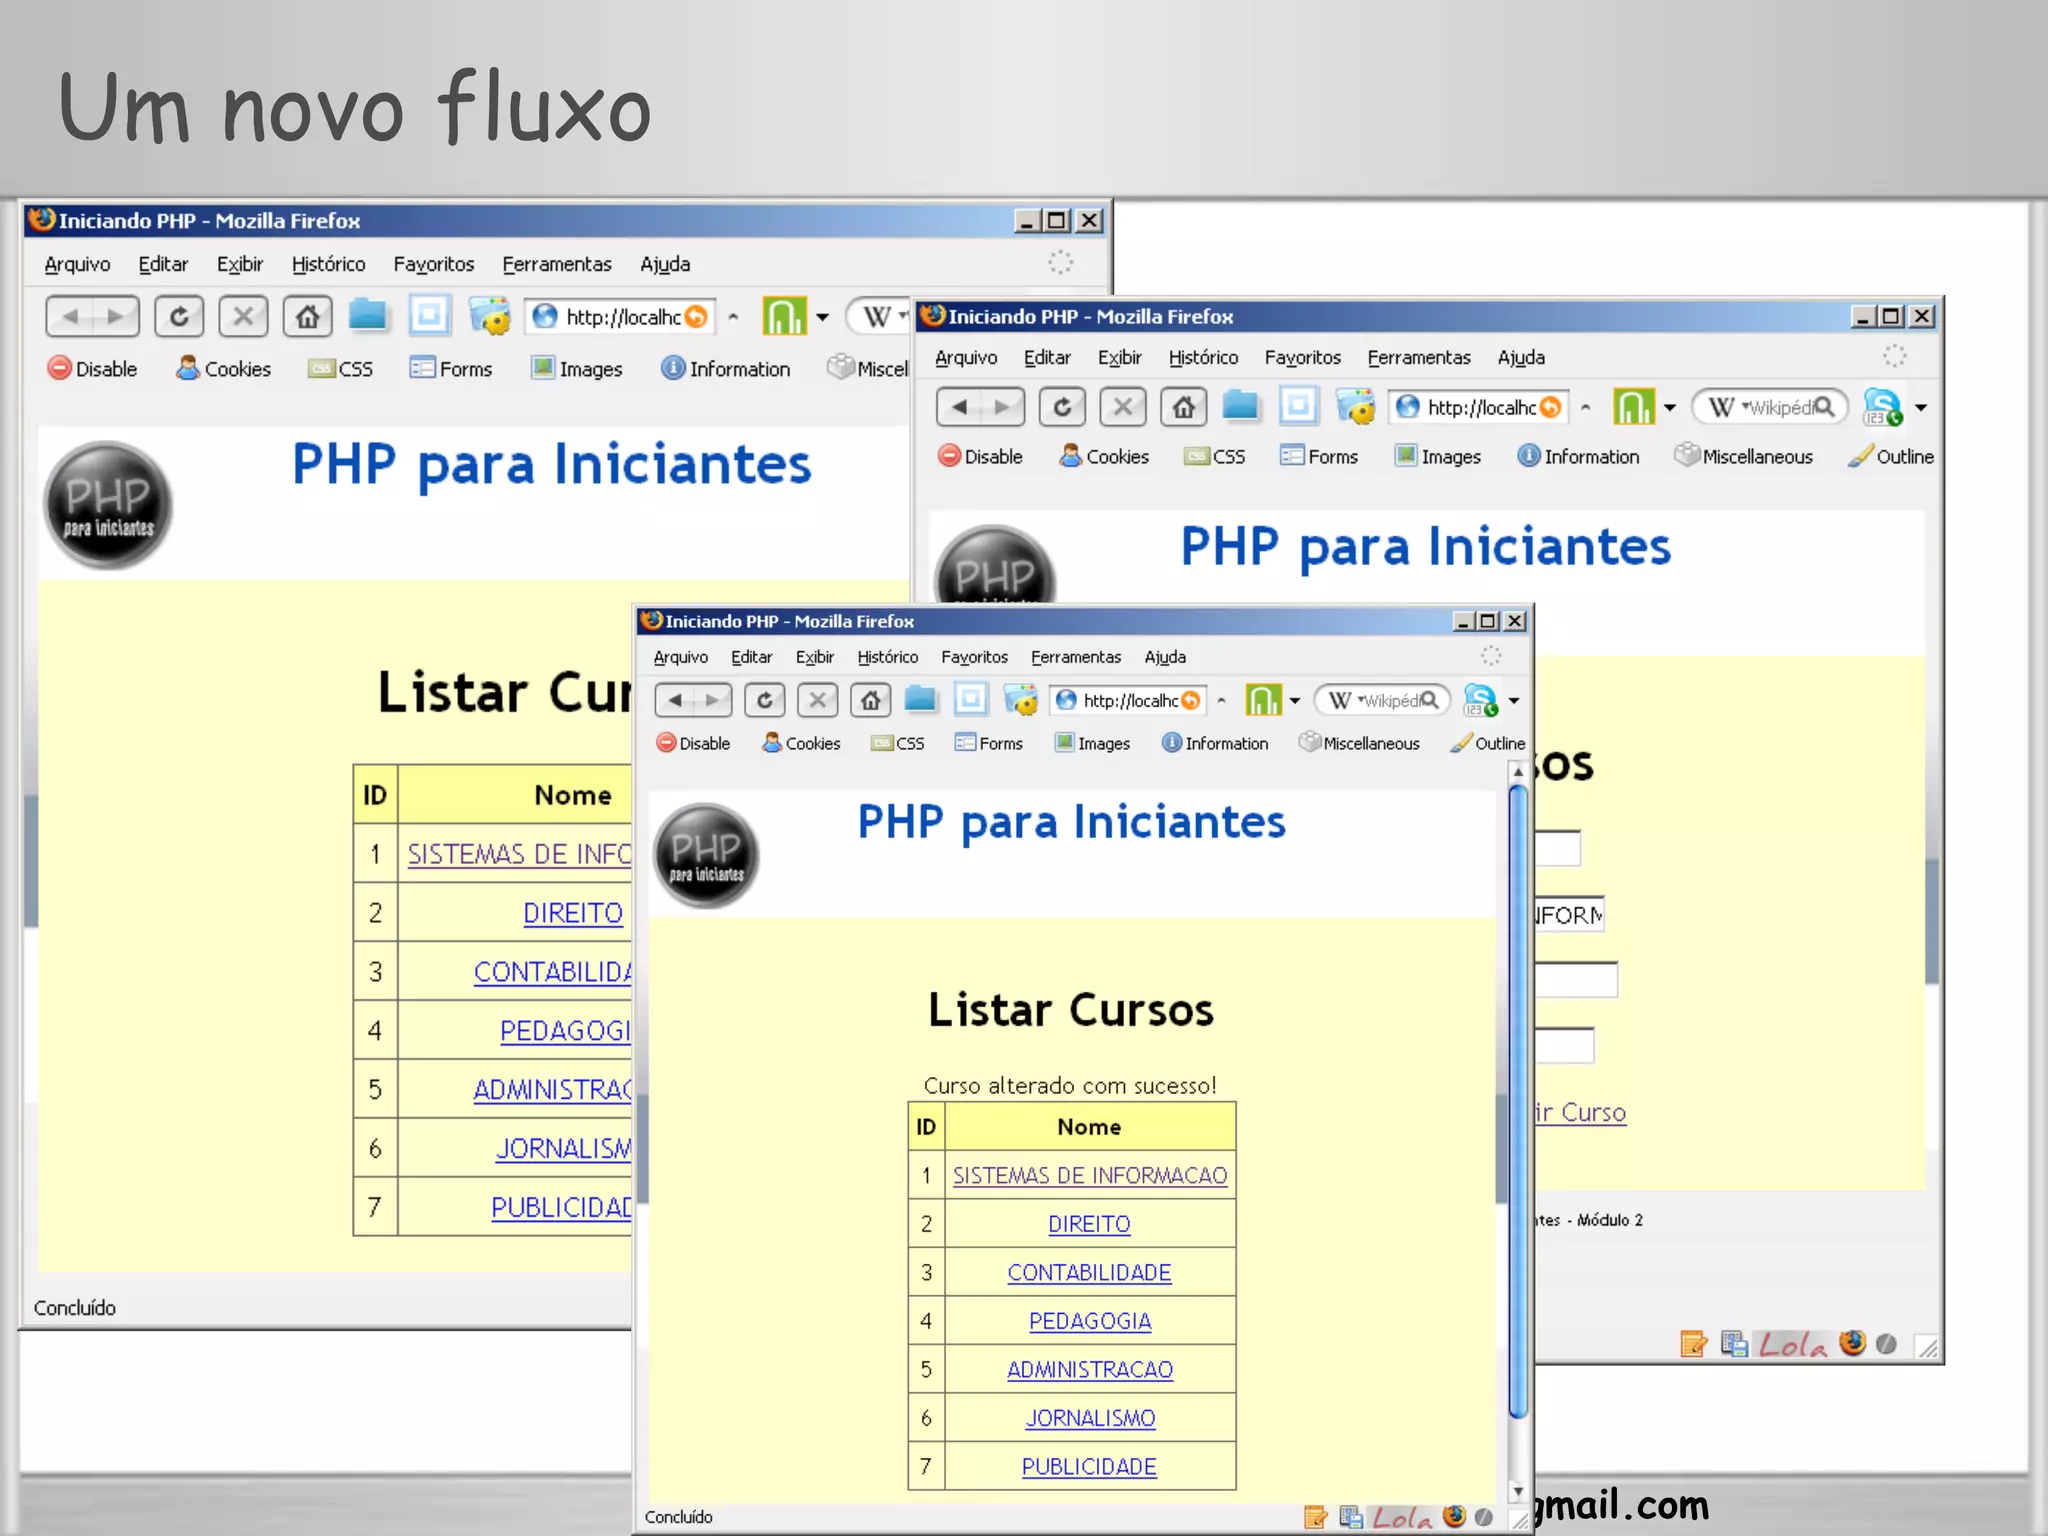The image size is (2048, 1536).
Task: Click the Wikipedia search box in right back window
Action: click(x=1768, y=407)
